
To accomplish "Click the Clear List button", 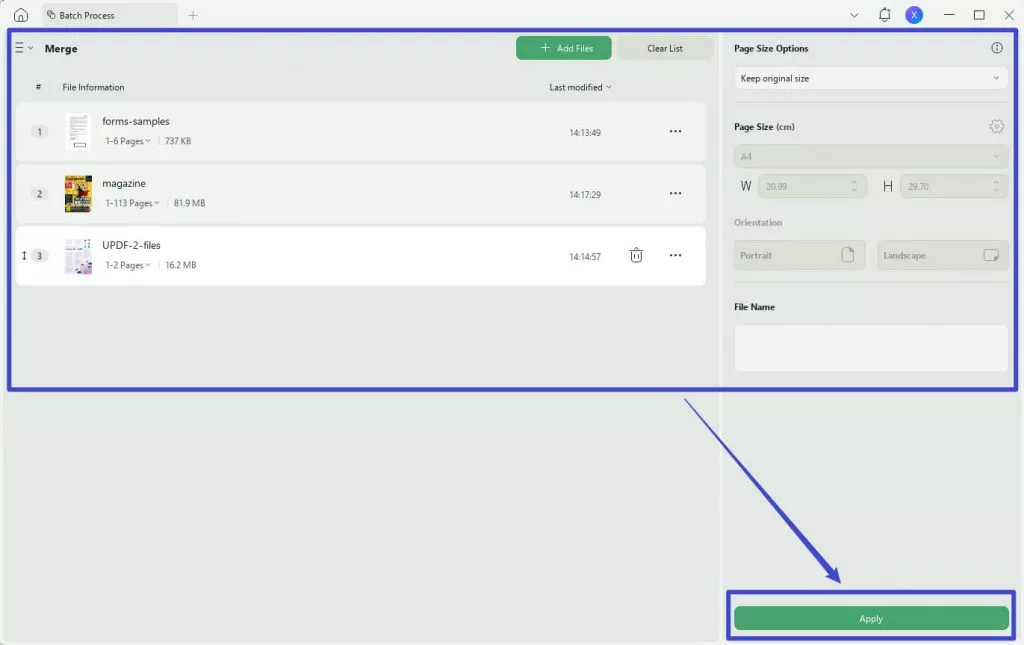I will pos(665,48).
